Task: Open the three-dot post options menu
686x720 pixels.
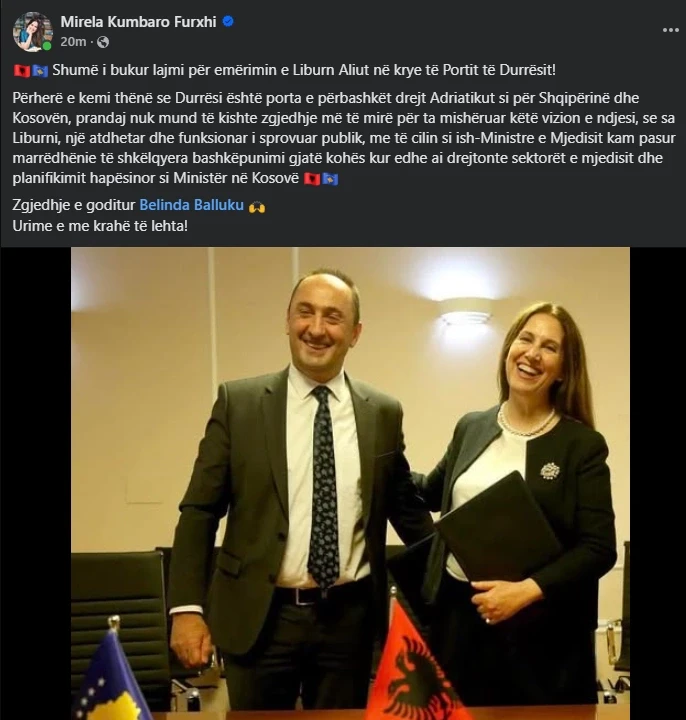Action: 671,30
